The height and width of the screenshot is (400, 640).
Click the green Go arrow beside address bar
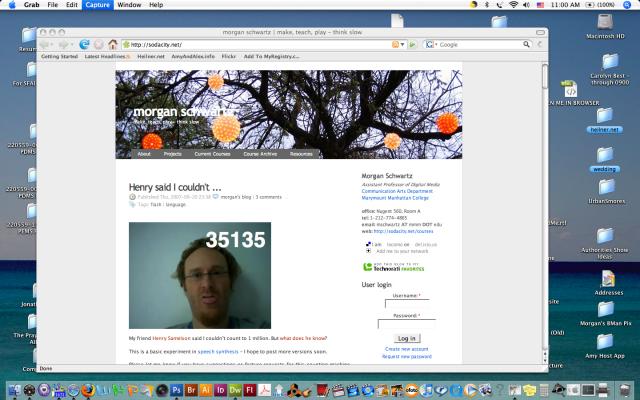pos(413,44)
